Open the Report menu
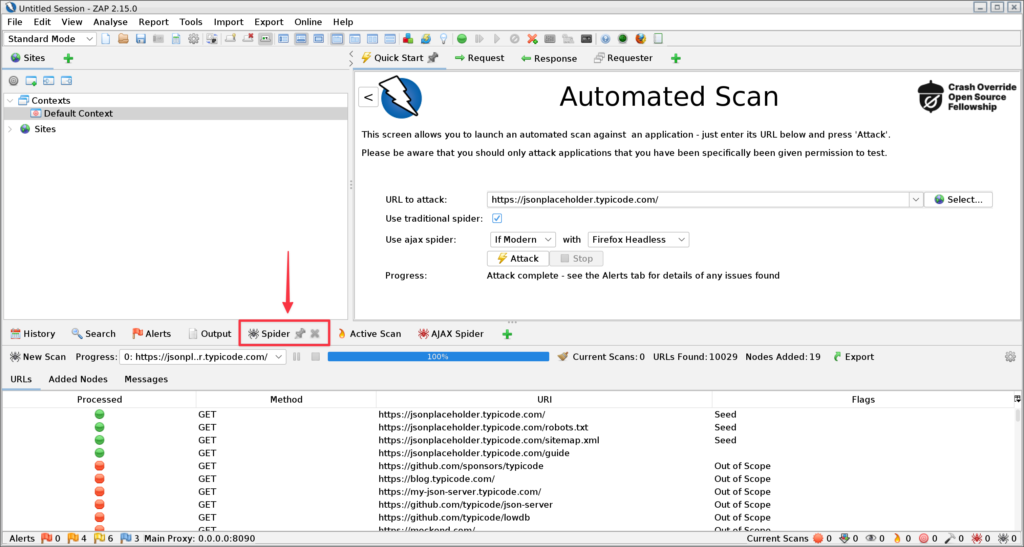This screenshot has height=547, width=1024. 153,22
